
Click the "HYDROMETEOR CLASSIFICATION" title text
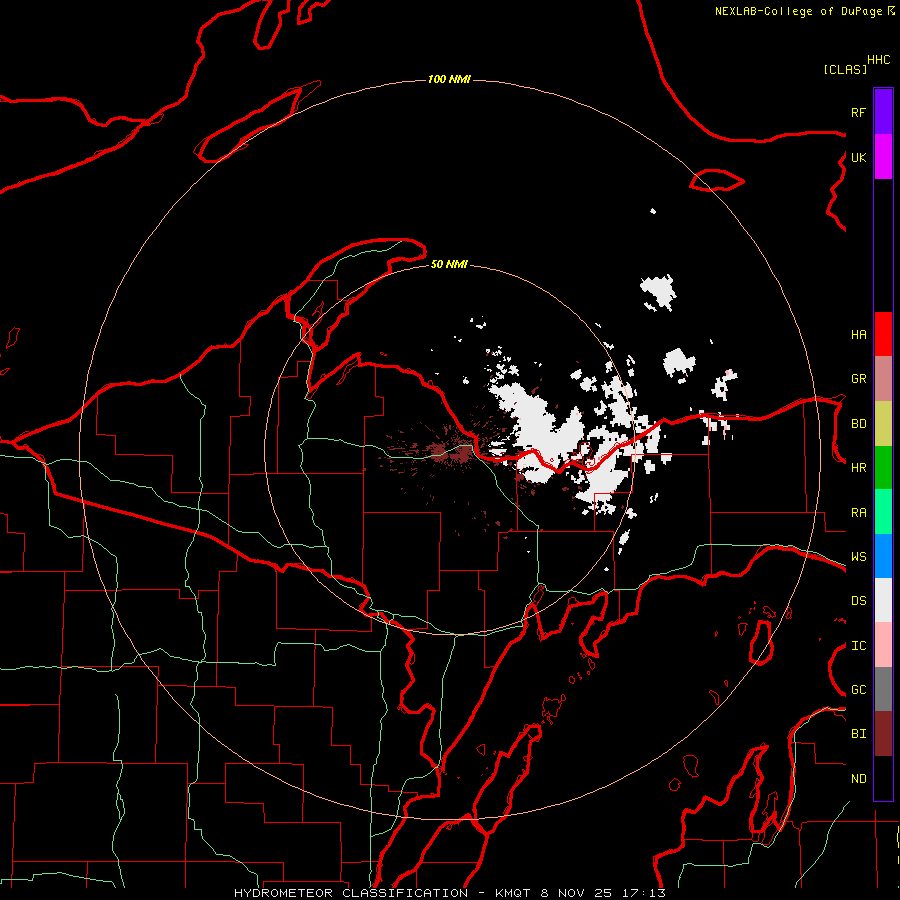[x=351, y=893]
